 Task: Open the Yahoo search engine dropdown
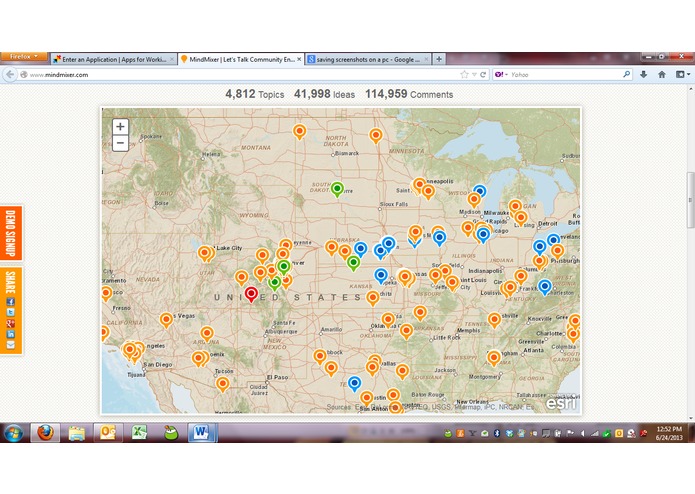[x=501, y=74]
